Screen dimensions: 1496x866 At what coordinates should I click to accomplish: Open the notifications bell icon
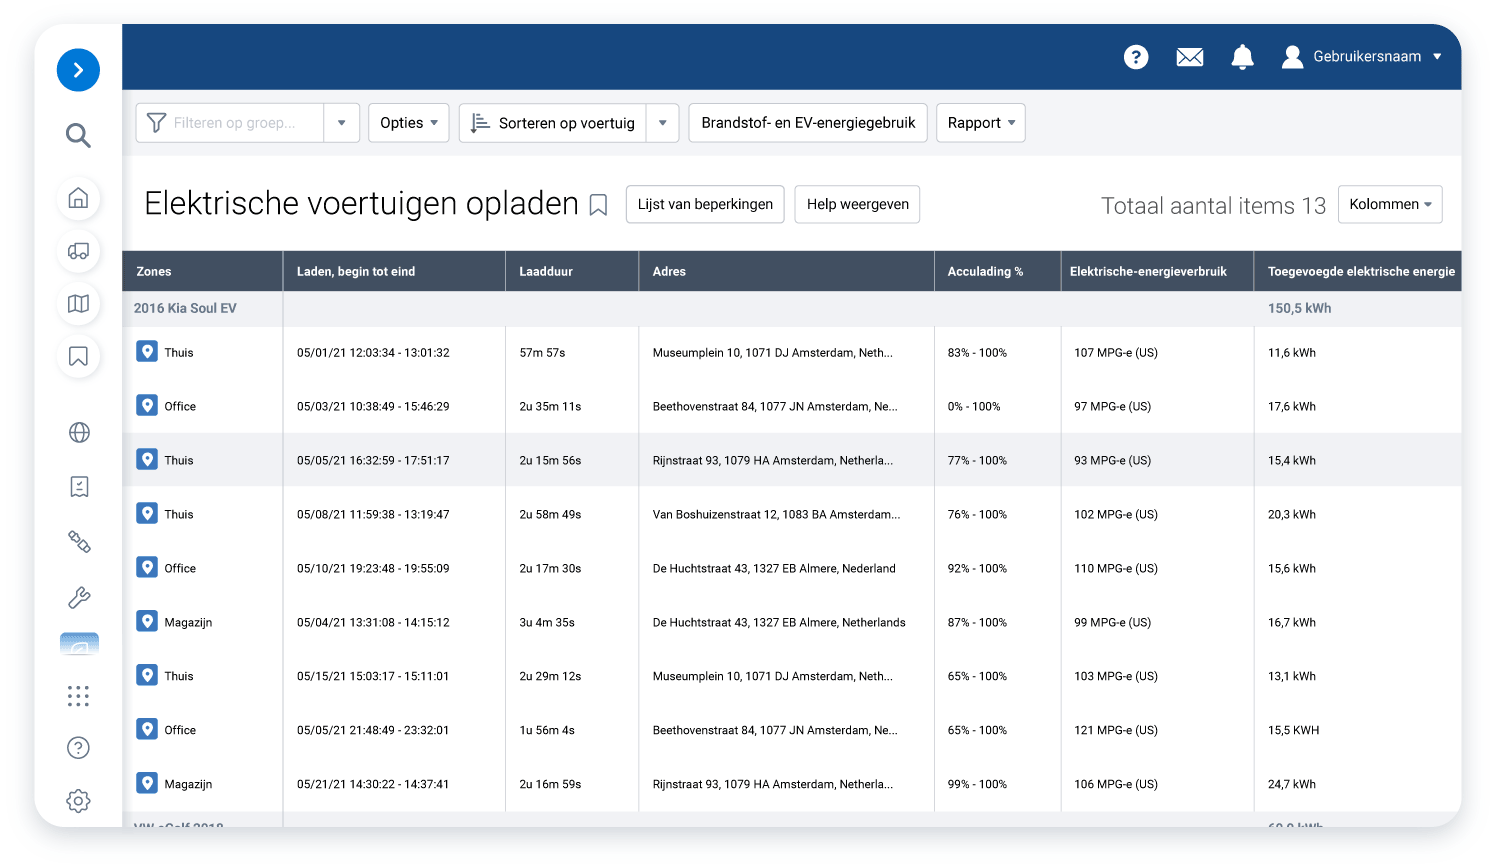click(x=1242, y=57)
